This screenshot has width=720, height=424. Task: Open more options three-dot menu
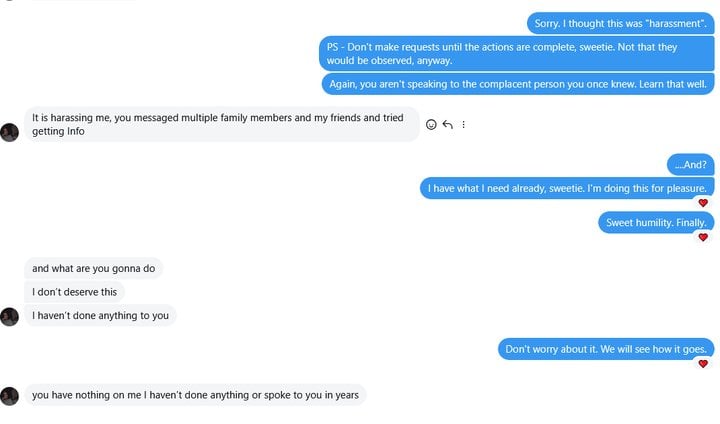tap(463, 125)
